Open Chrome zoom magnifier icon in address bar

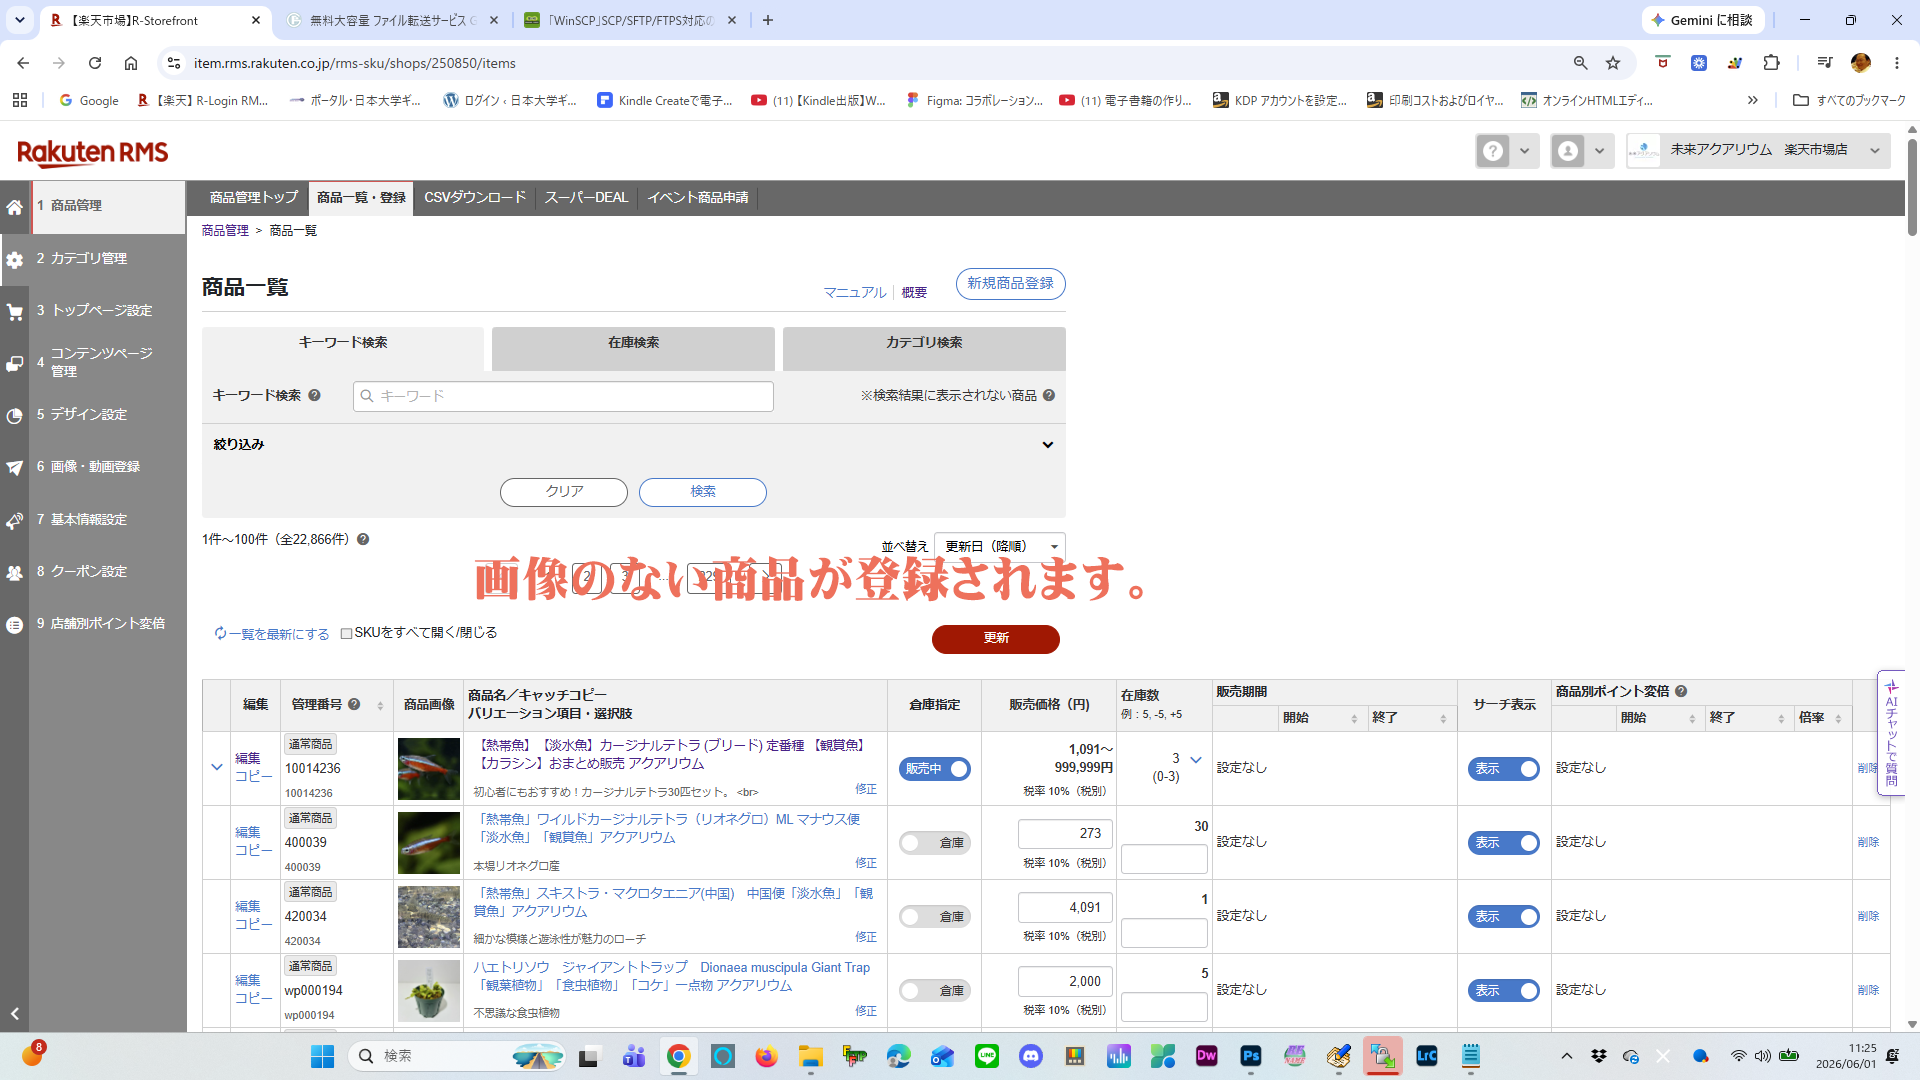[1580, 63]
